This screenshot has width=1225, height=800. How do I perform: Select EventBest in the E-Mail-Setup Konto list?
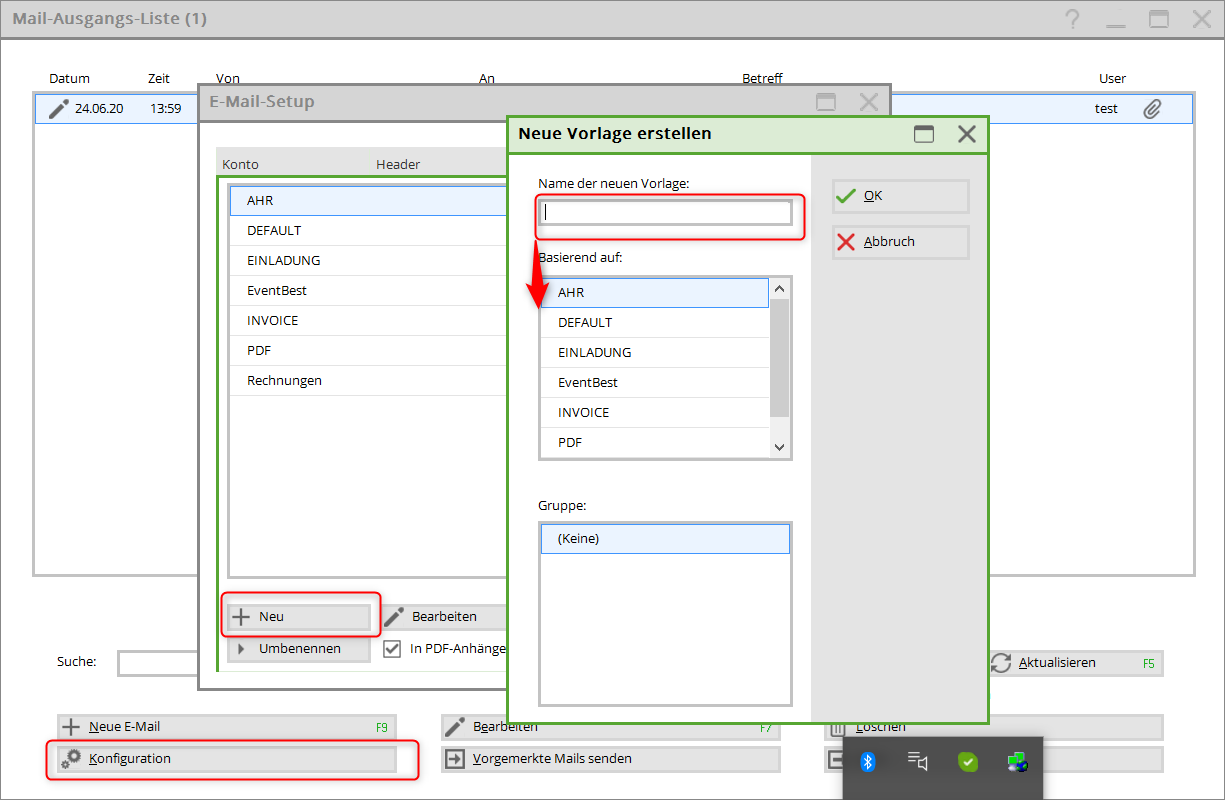point(368,291)
